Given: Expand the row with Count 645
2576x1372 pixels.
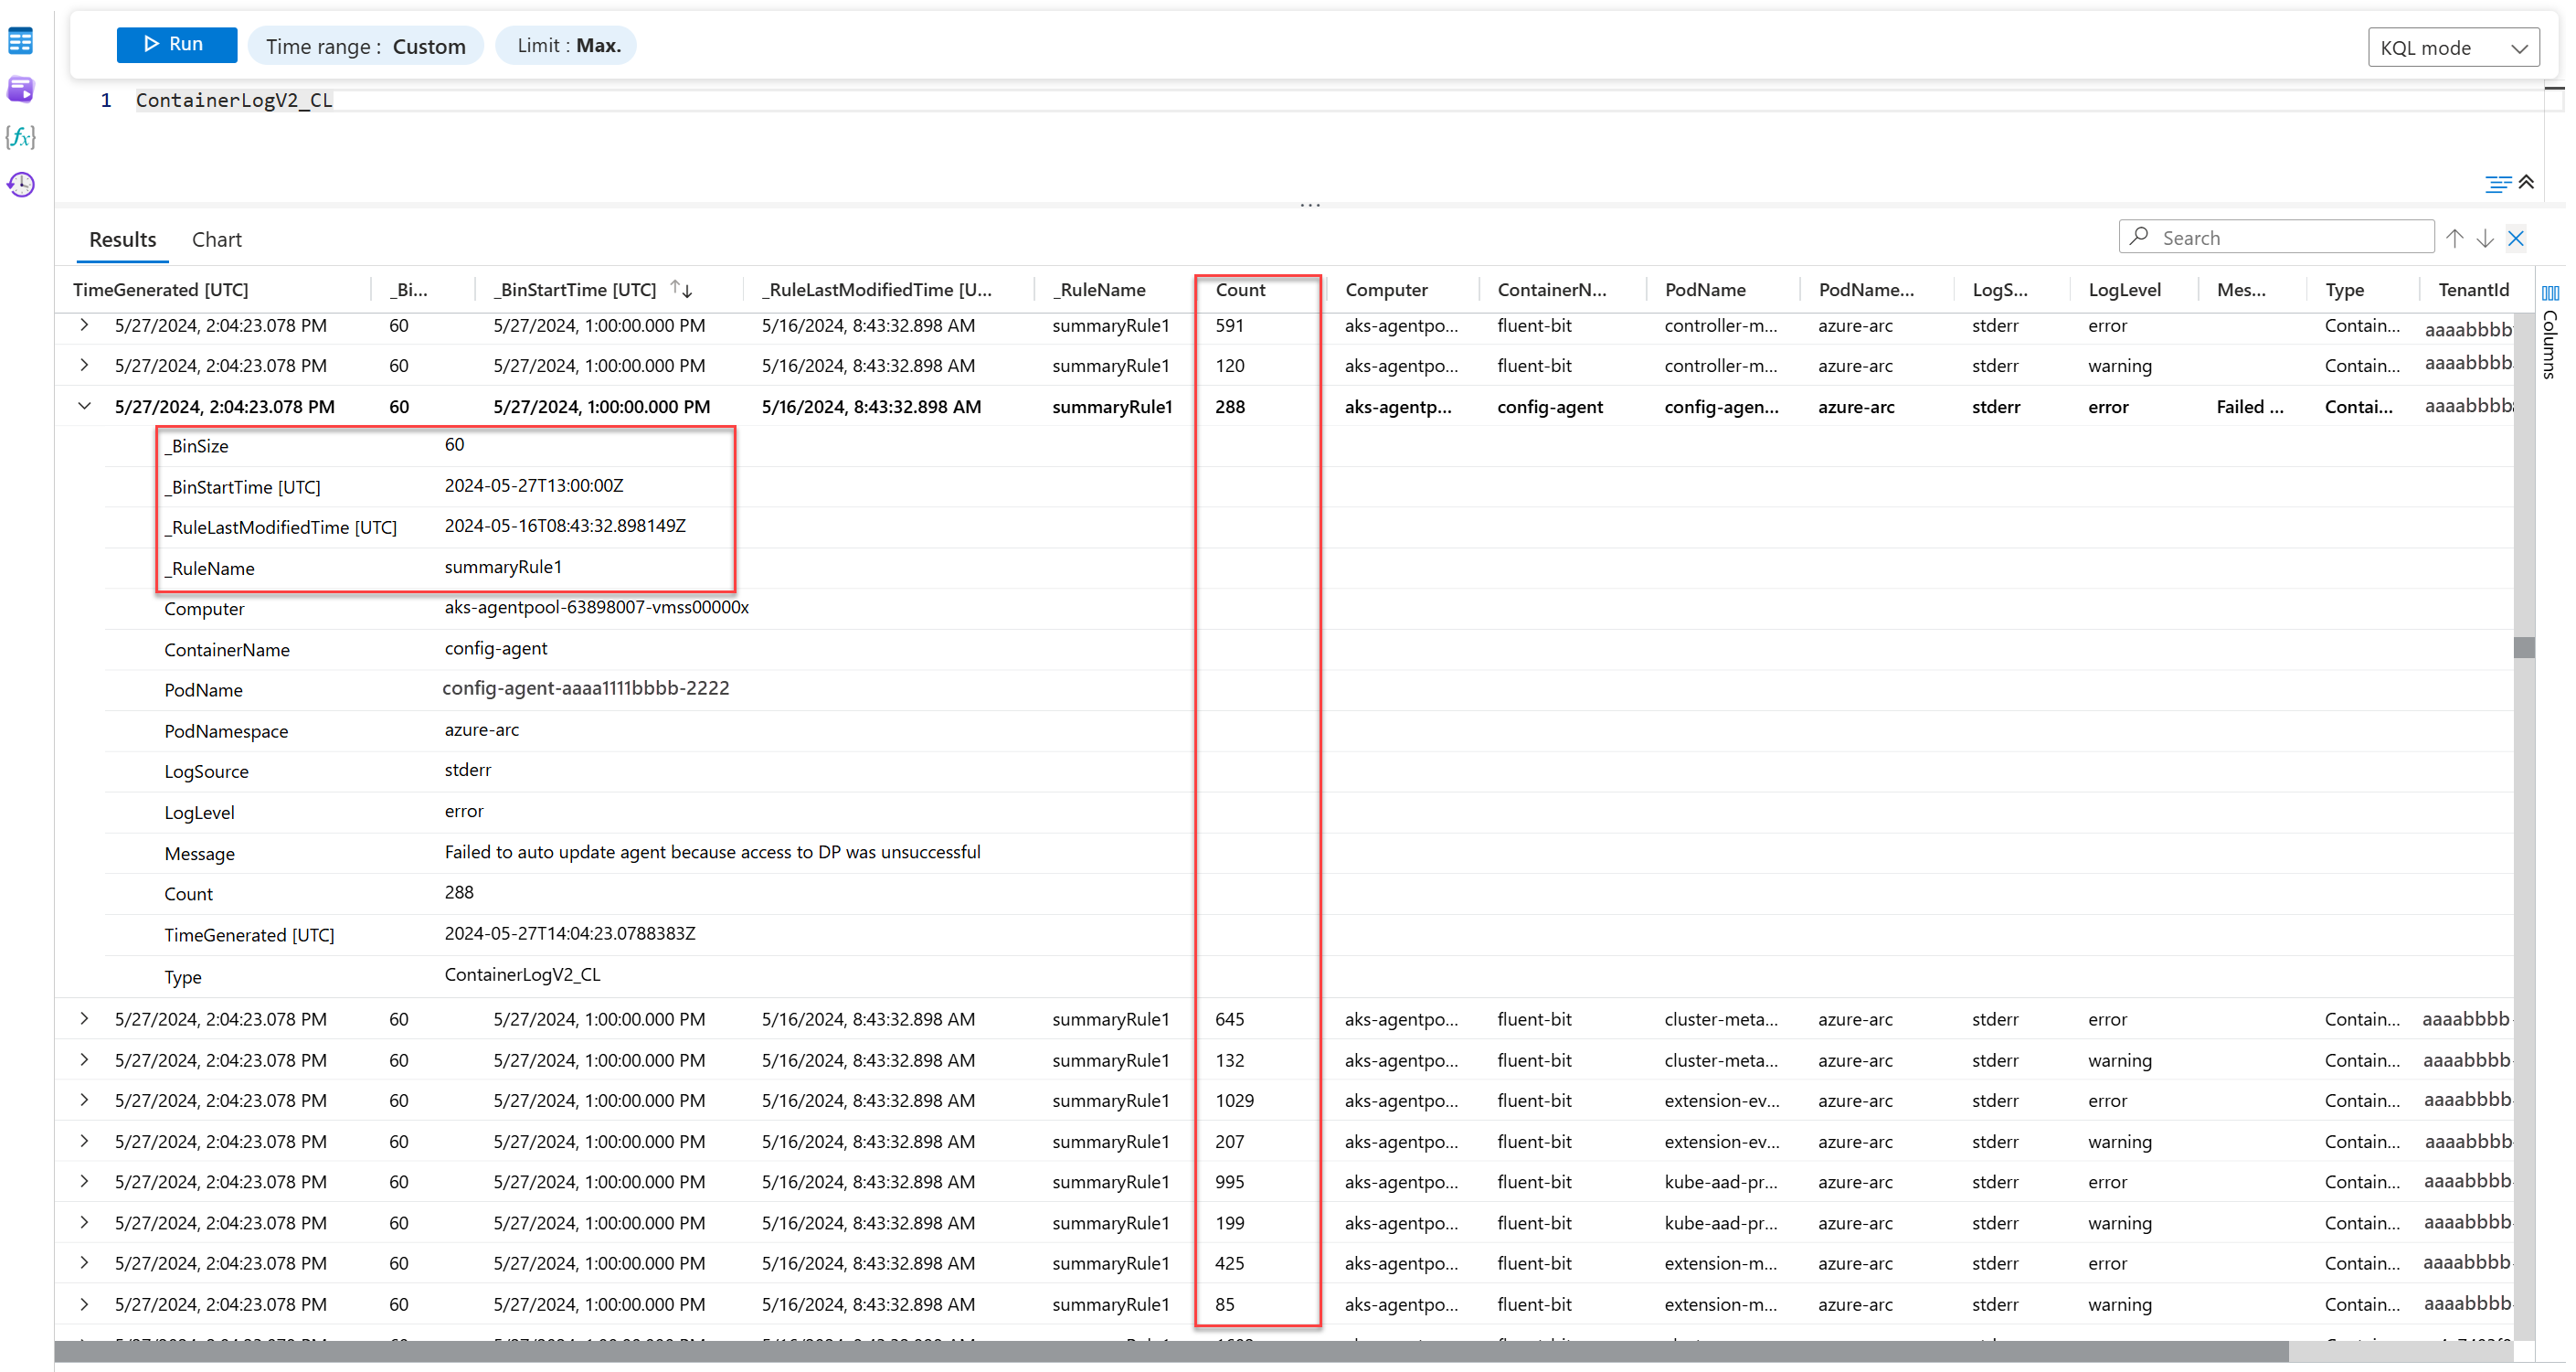Looking at the screenshot, I should 84,1020.
